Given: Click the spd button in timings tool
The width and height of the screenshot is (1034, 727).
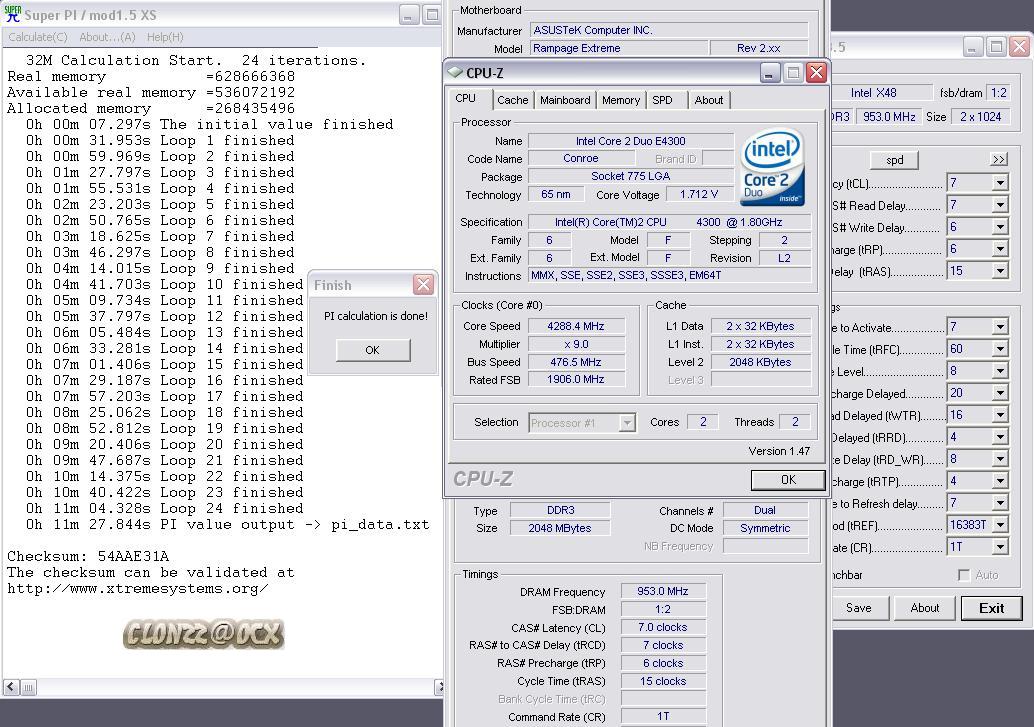Looking at the screenshot, I should [895, 160].
